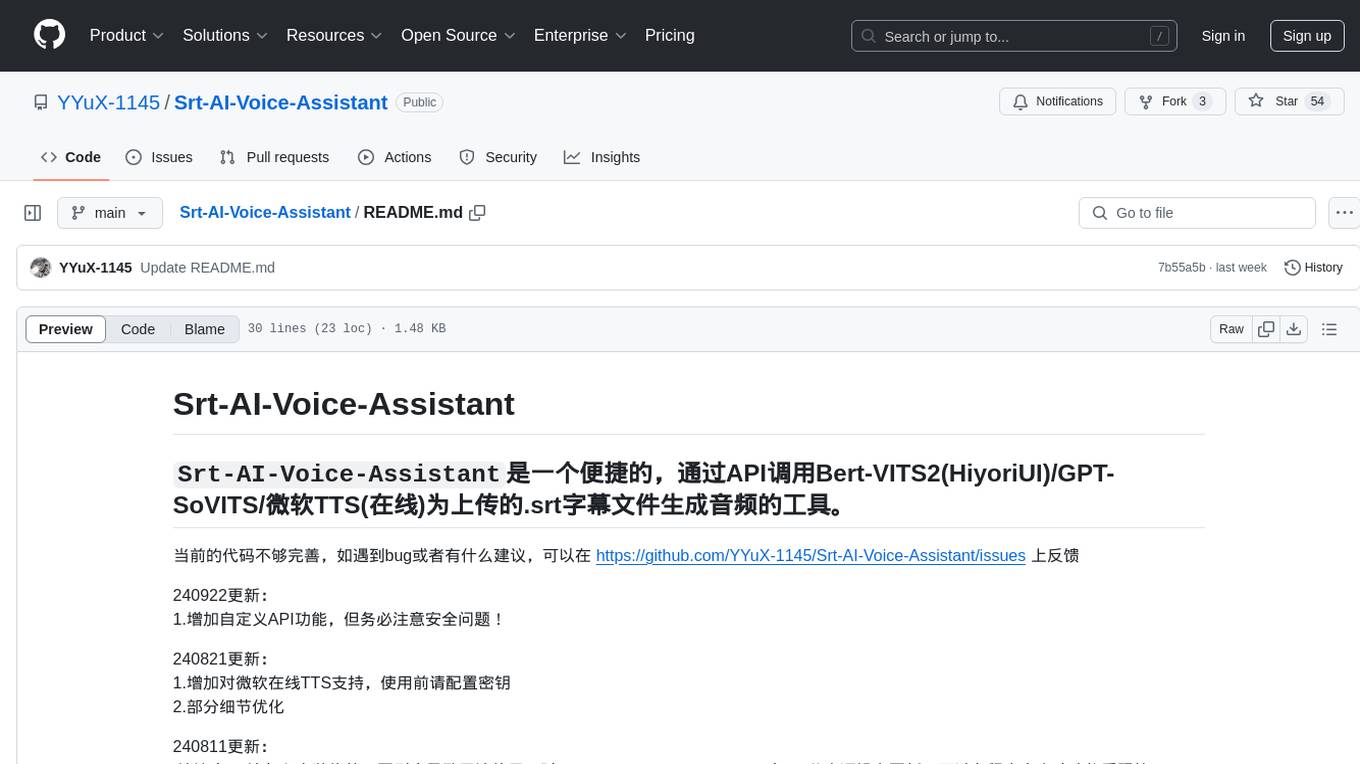Open the YYuX-1145 owner profile link

tap(108, 102)
